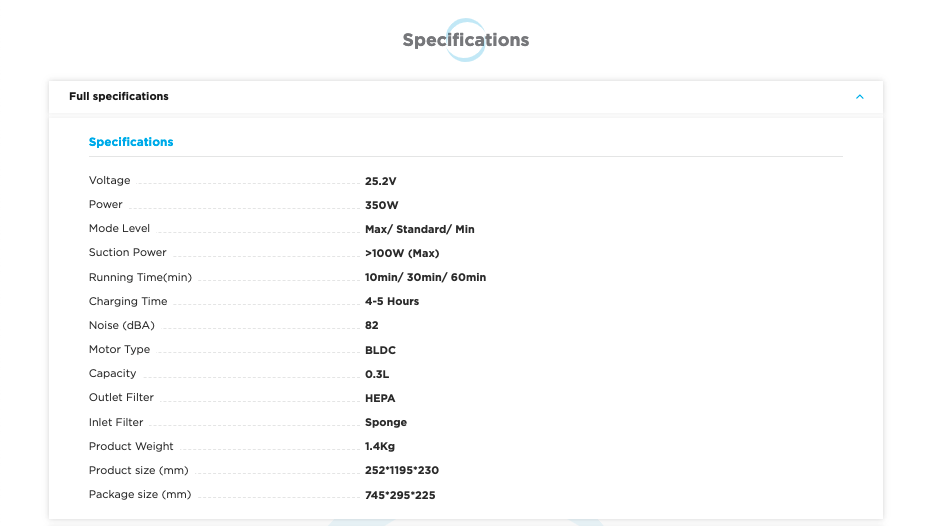Click the Voltage label
Screen dimensions: 931x526
pos(110,181)
